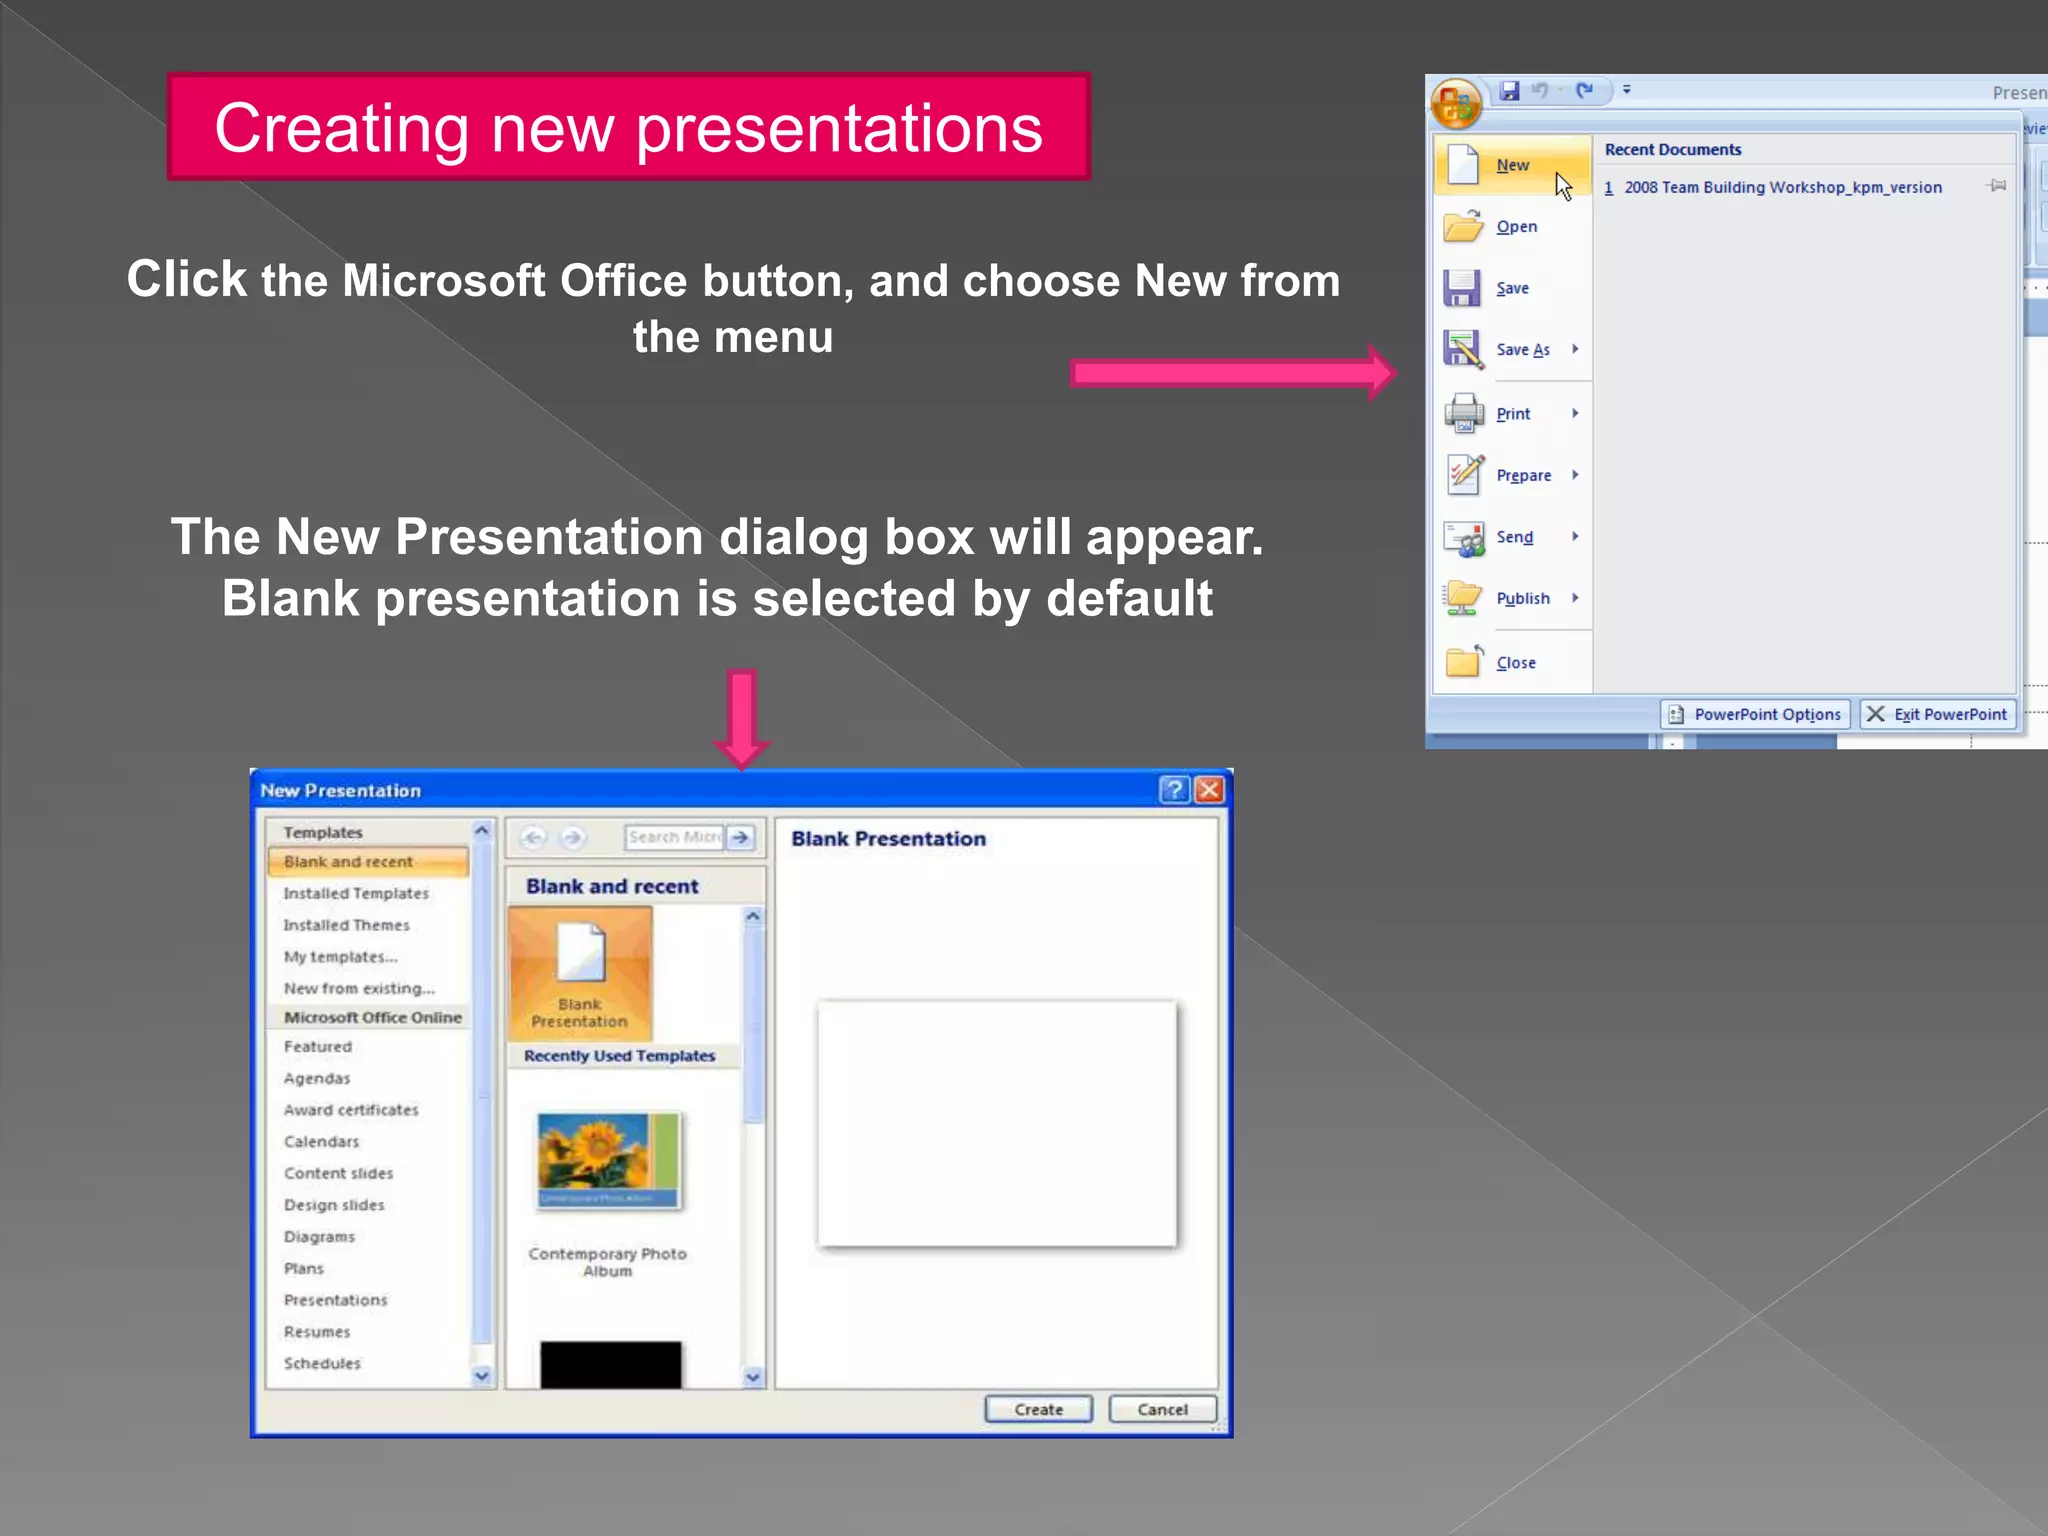Image resolution: width=2048 pixels, height=1536 pixels.
Task: Click the Close folder icon in Office menu
Action: pyautogui.click(x=1465, y=661)
